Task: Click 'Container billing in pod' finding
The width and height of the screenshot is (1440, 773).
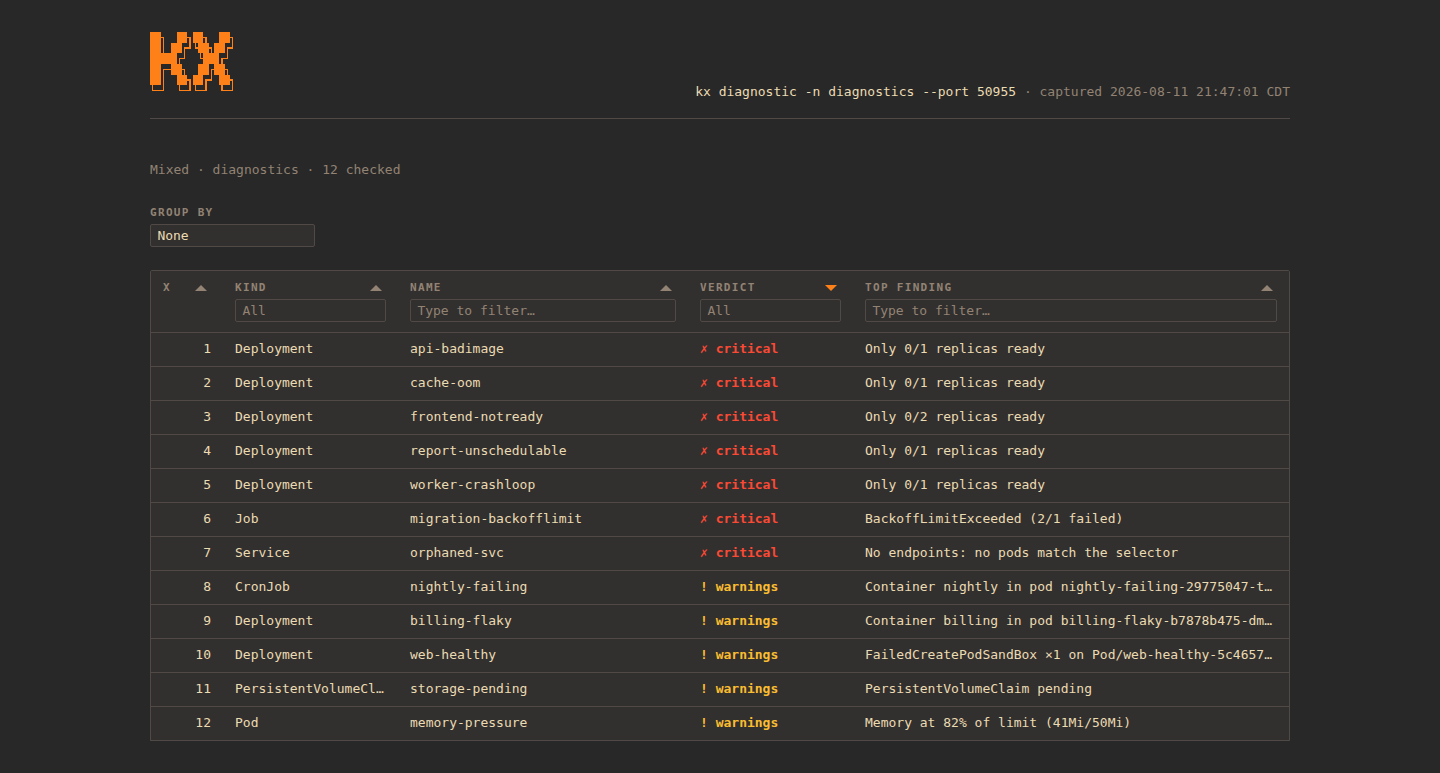Action: click(x=1069, y=621)
